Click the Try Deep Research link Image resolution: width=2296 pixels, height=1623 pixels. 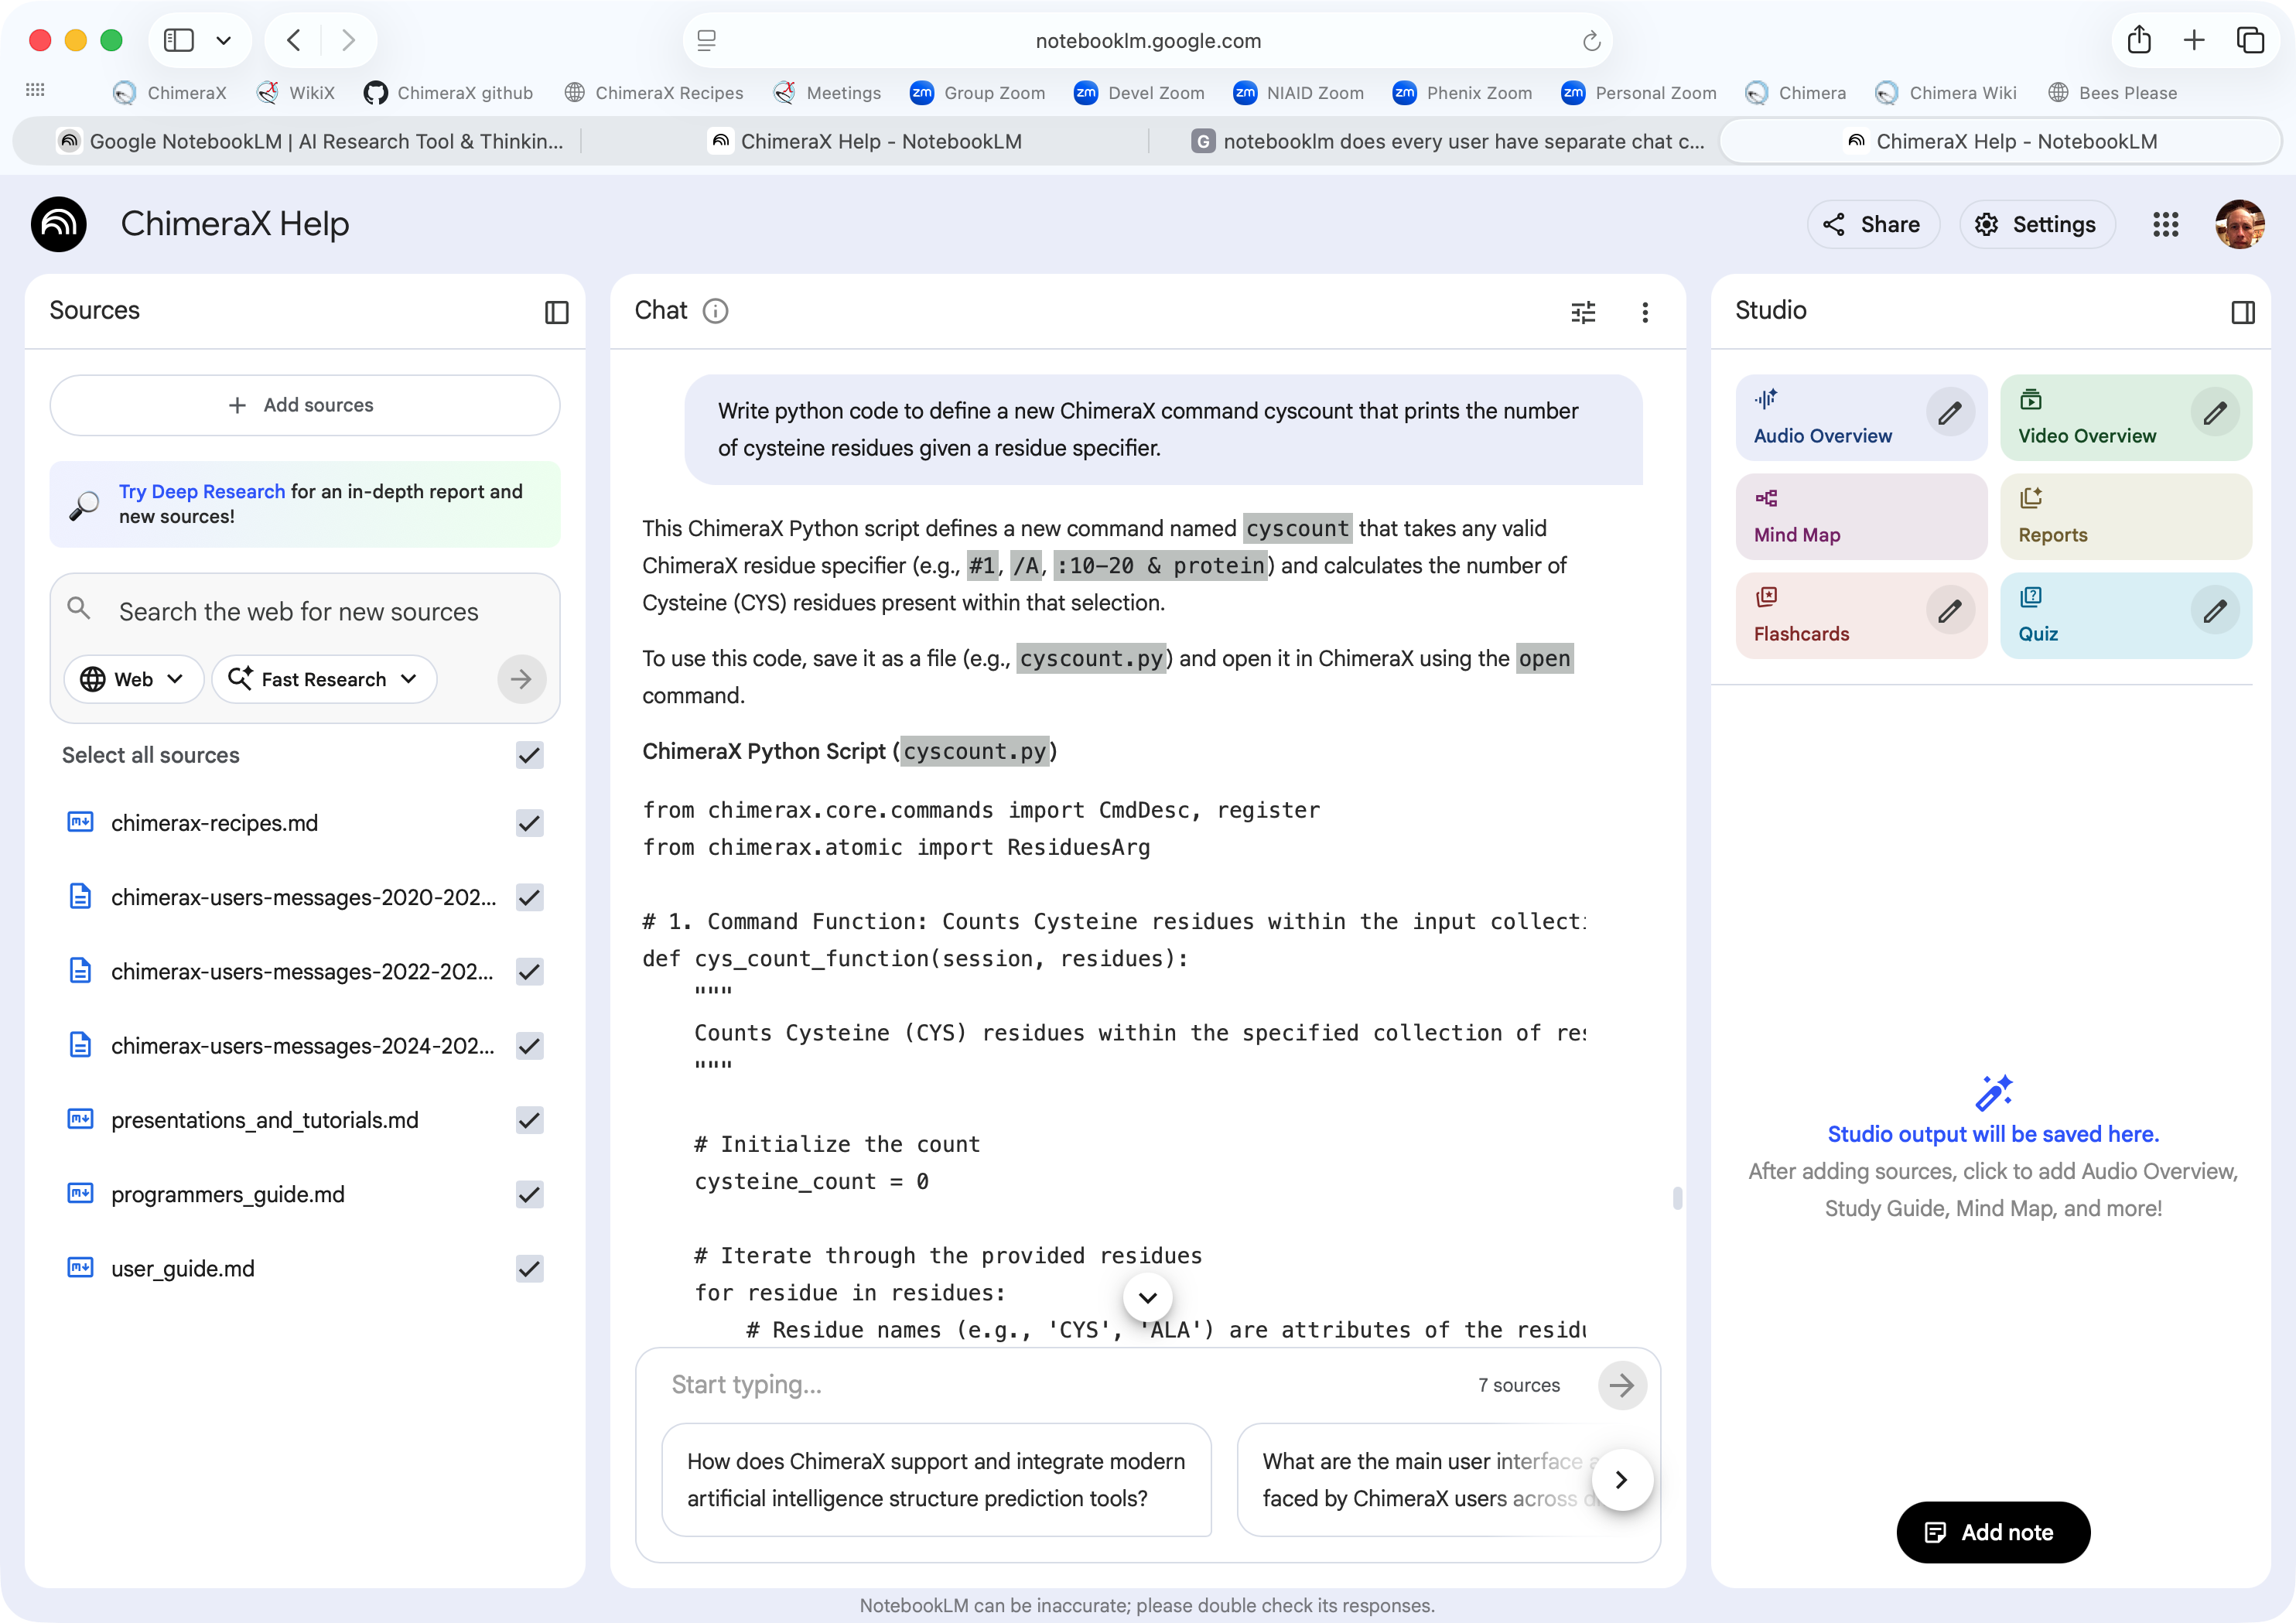(x=202, y=491)
